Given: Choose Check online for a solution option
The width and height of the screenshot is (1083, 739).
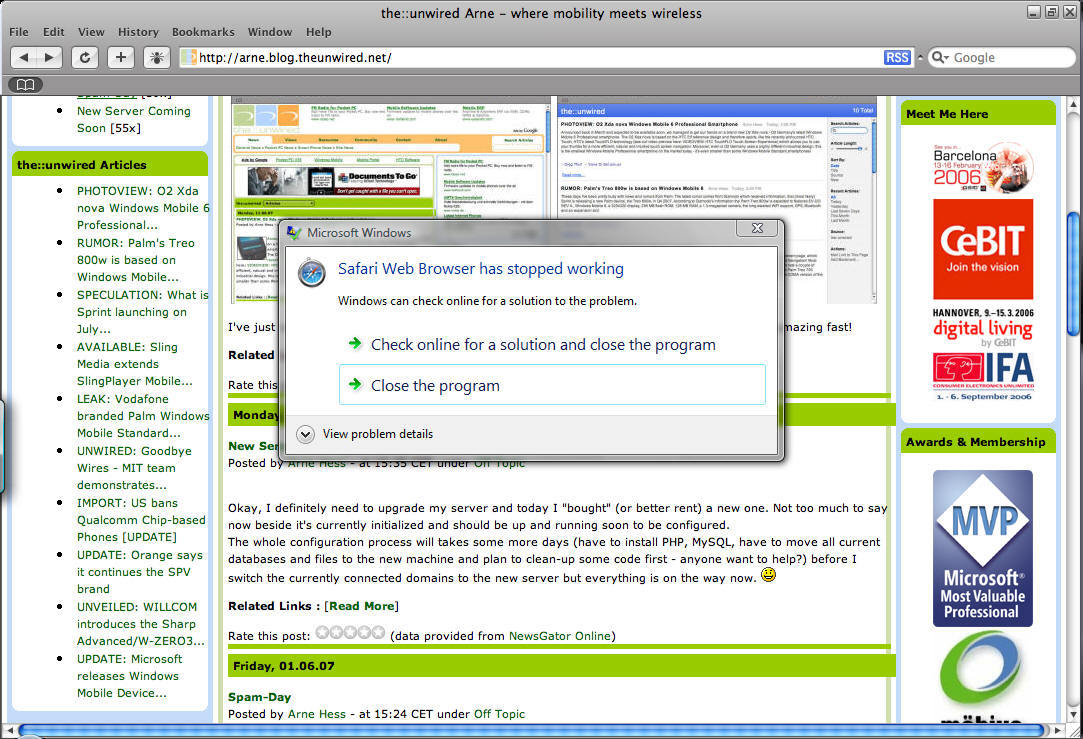Looking at the screenshot, I should (543, 344).
